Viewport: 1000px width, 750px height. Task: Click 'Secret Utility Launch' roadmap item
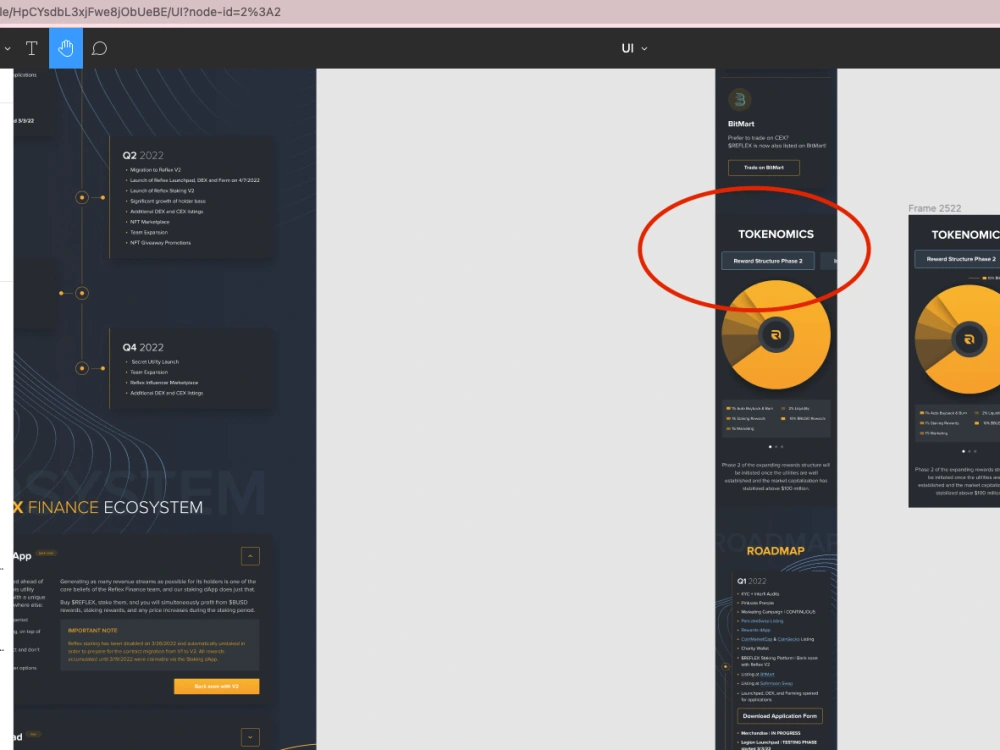click(x=155, y=362)
